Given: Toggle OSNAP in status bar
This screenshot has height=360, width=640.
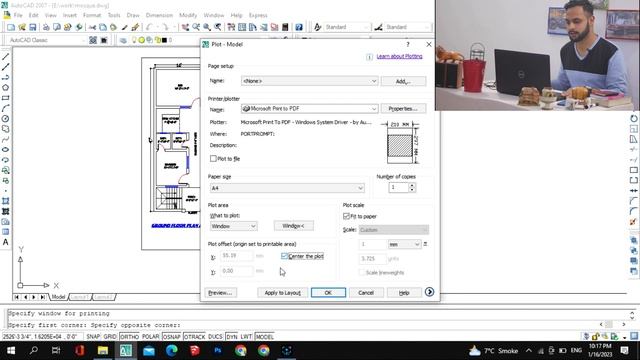Looking at the screenshot, I should (171, 337).
